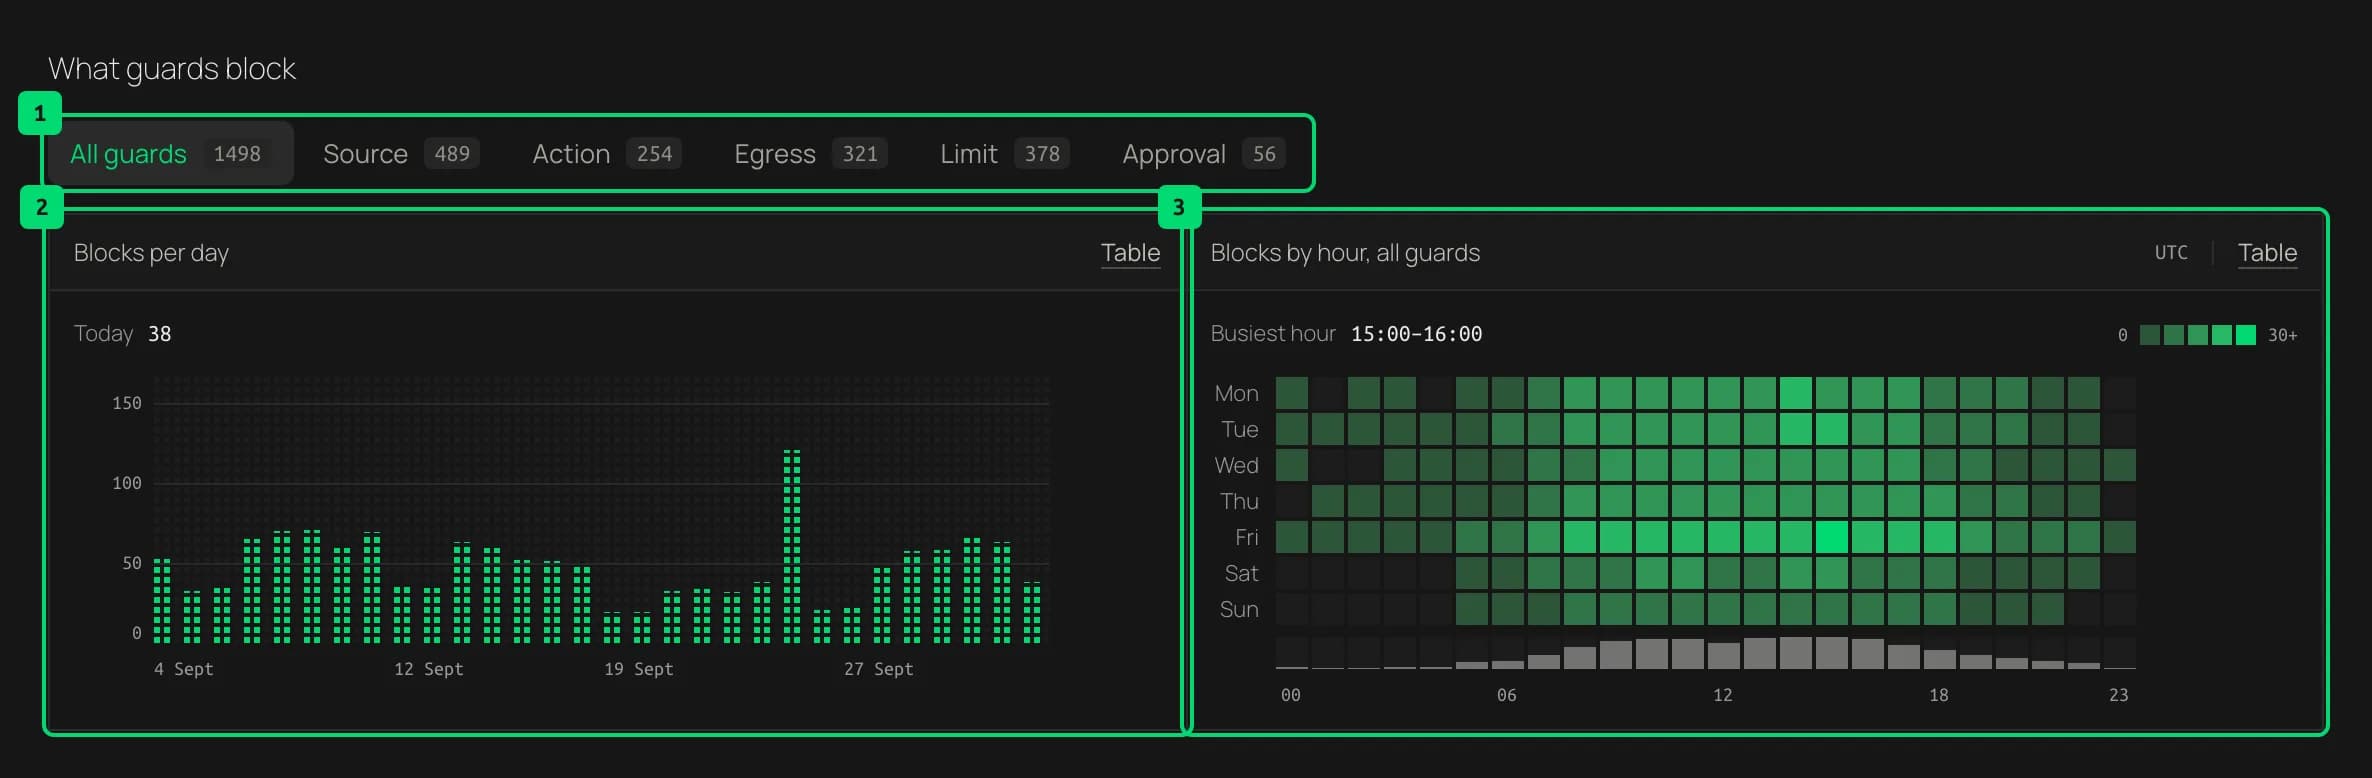Click the What guards block heading
The width and height of the screenshot is (2372, 778).
pyautogui.click(x=172, y=68)
